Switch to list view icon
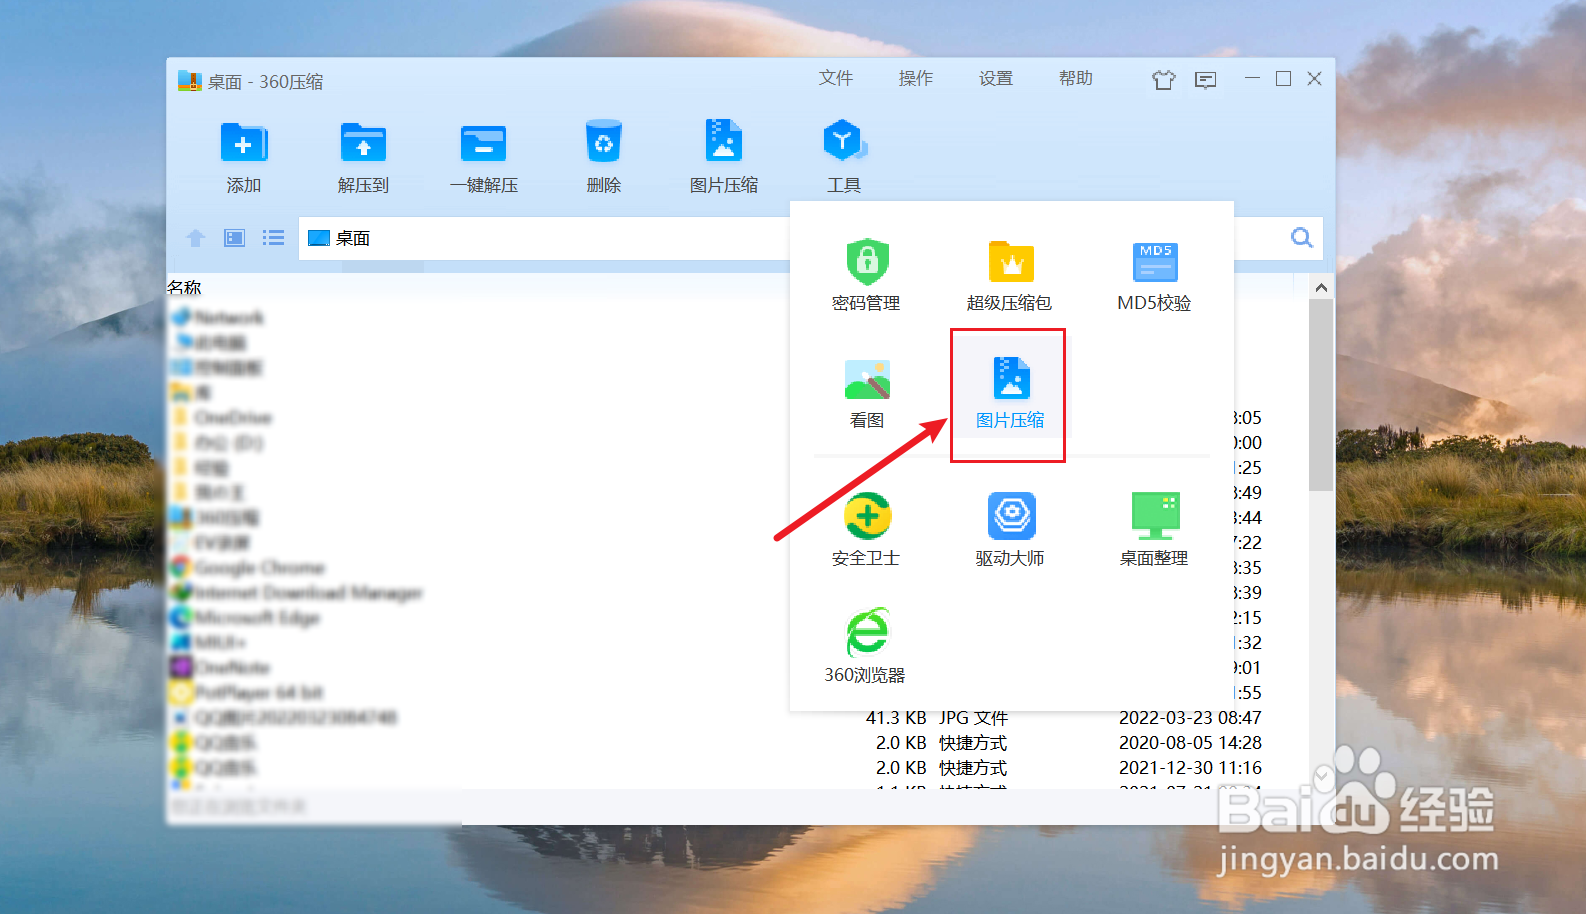 tap(273, 238)
